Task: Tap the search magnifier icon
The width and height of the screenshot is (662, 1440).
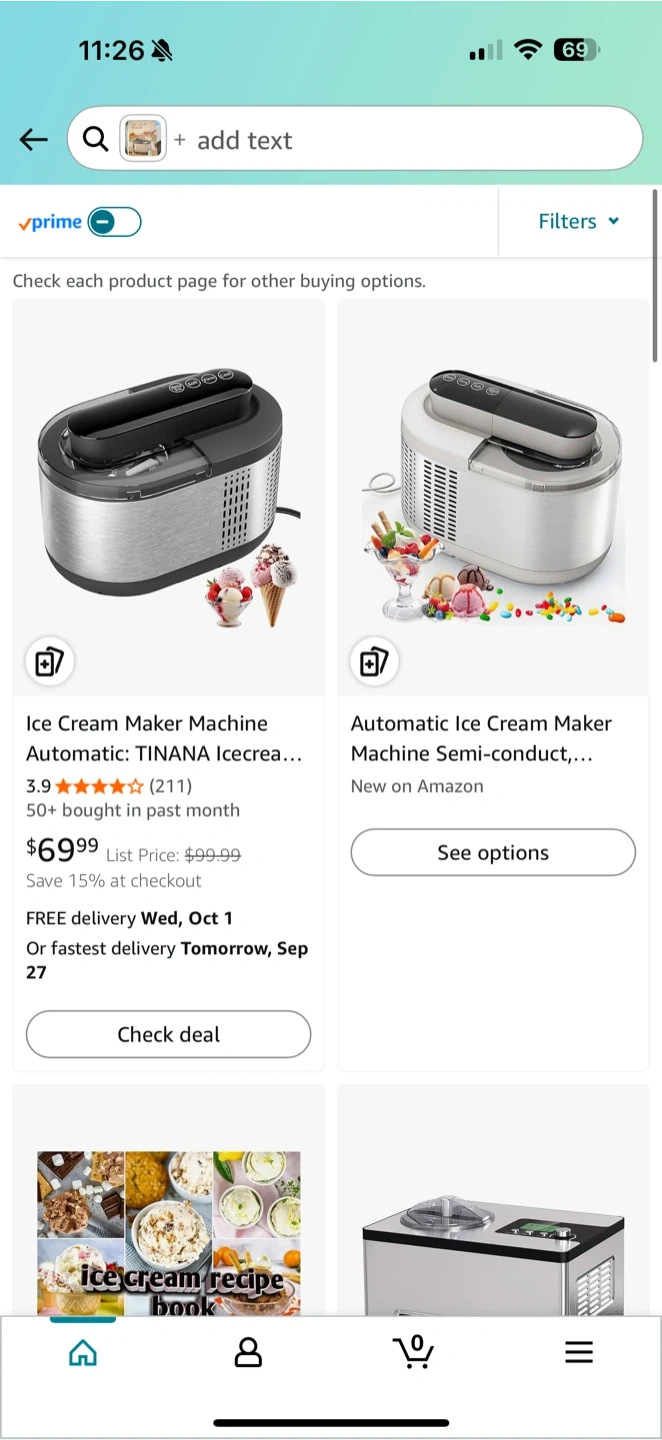Action: pyautogui.click(x=95, y=139)
